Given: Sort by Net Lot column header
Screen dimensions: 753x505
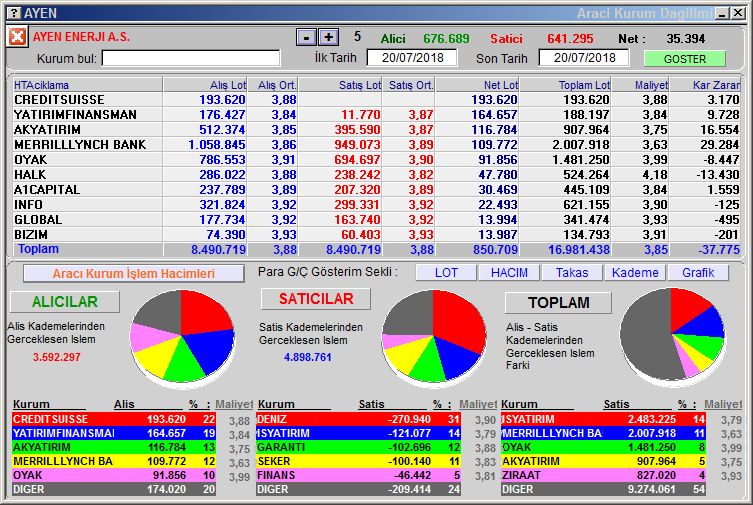Looking at the screenshot, I should click(x=477, y=85).
